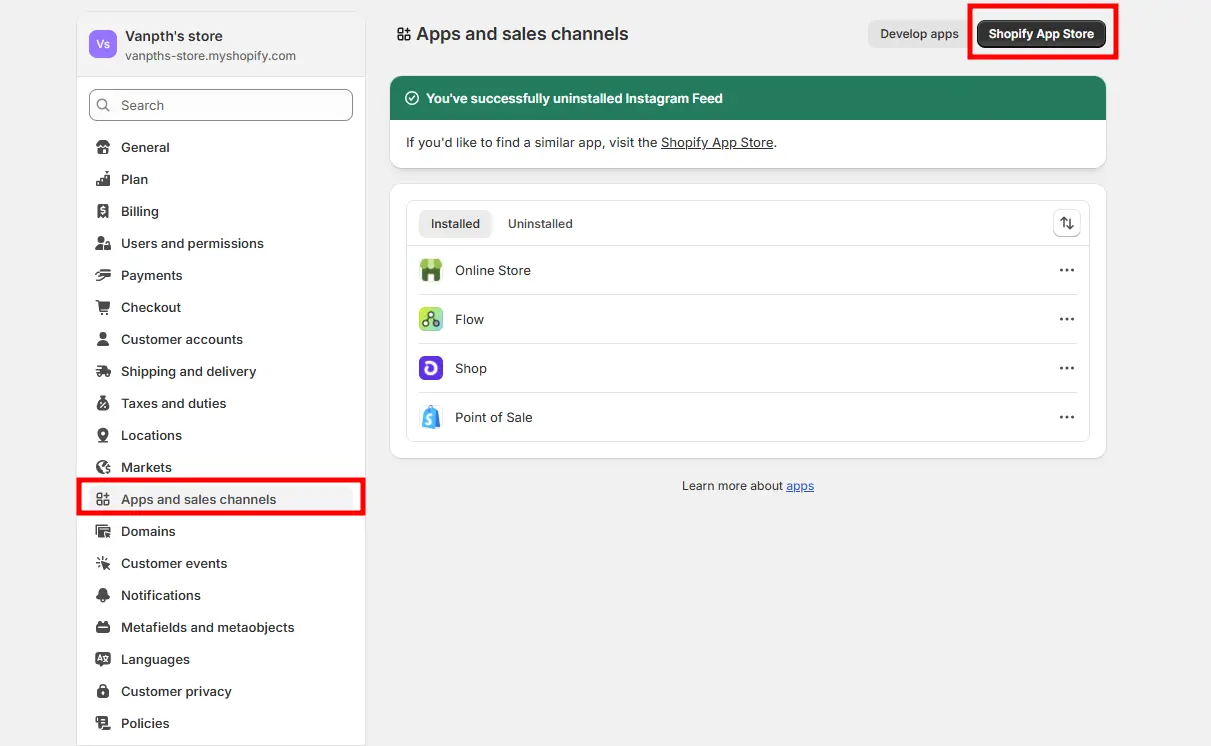Open more options for Flow app
This screenshot has width=1211, height=746.
pos(1067,319)
